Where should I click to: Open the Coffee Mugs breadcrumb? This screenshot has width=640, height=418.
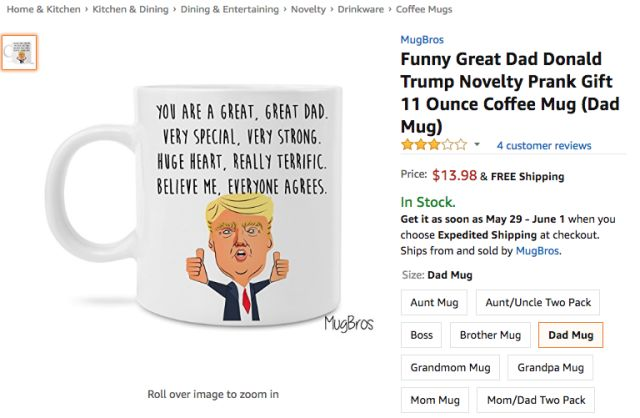[x=424, y=9]
